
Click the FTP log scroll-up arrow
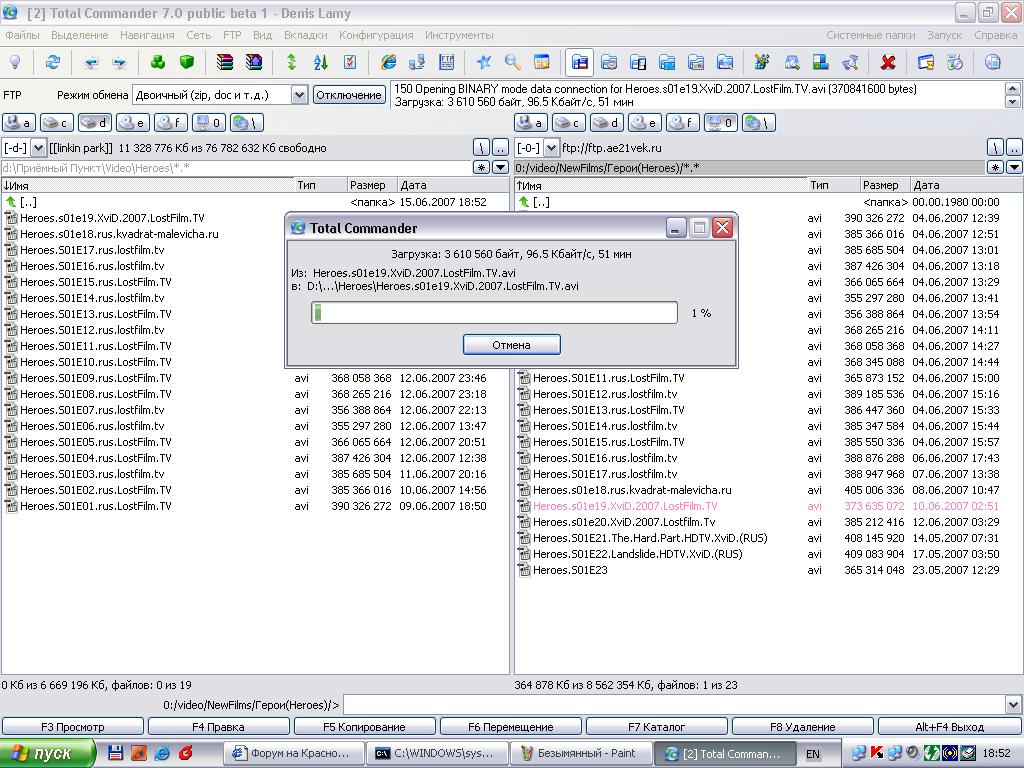click(x=1013, y=88)
